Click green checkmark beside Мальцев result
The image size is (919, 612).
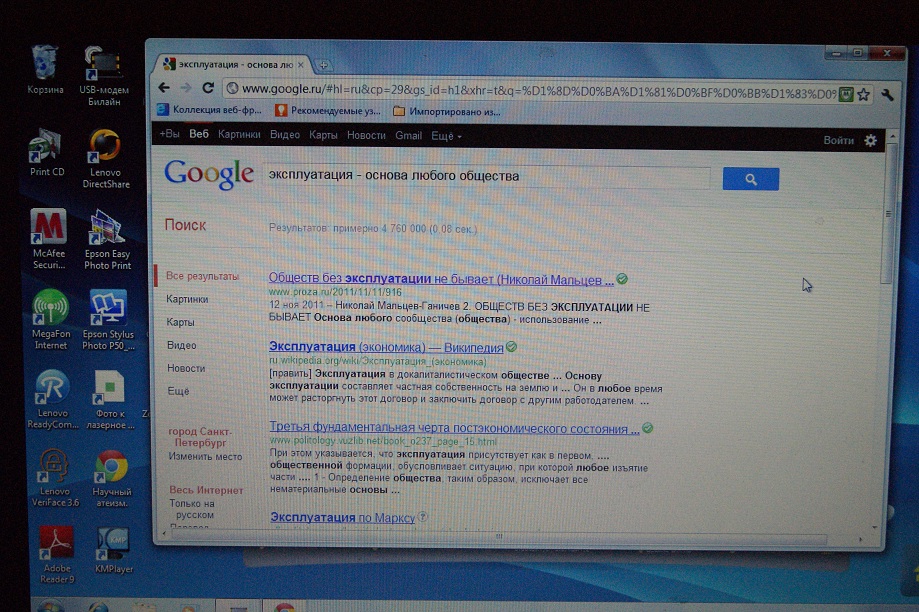[x=622, y=279]
